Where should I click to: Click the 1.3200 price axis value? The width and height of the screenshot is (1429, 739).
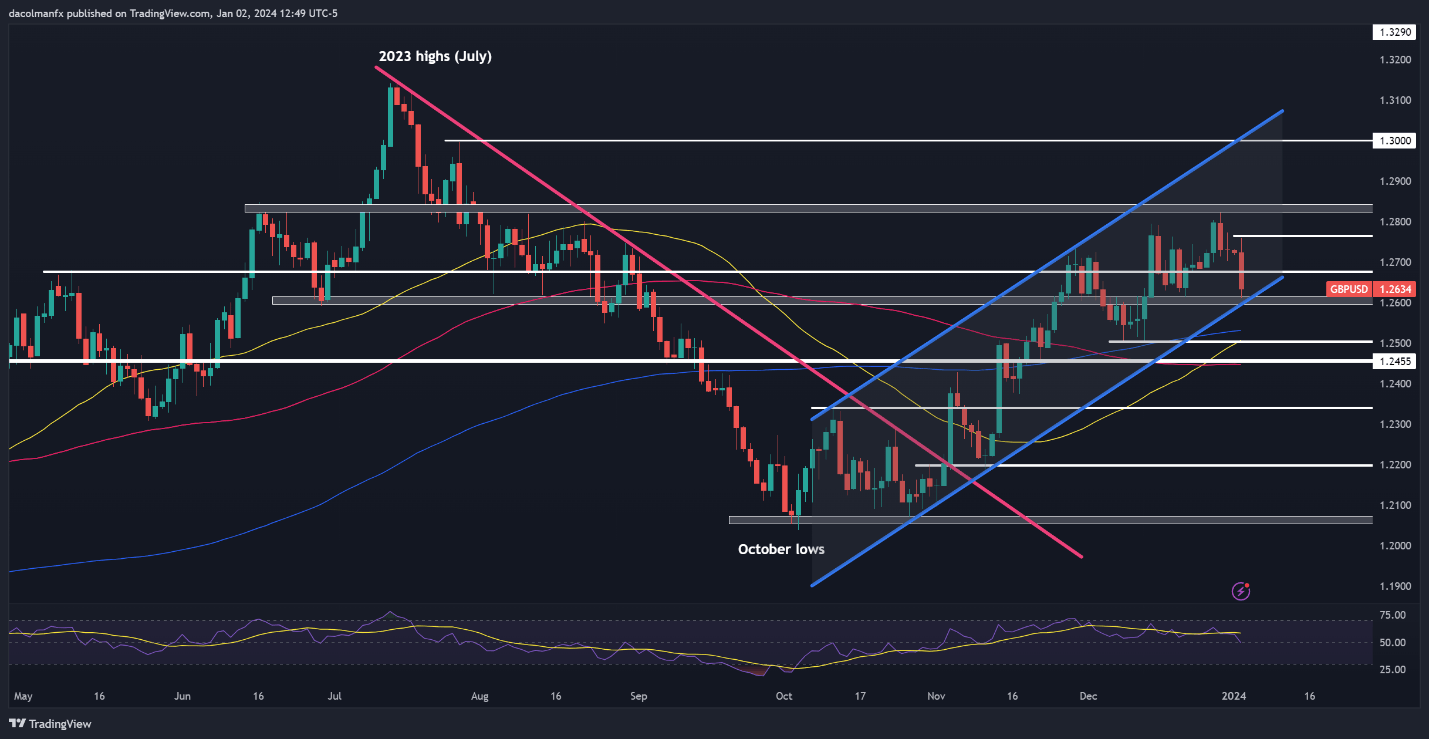pos(1395,60)
